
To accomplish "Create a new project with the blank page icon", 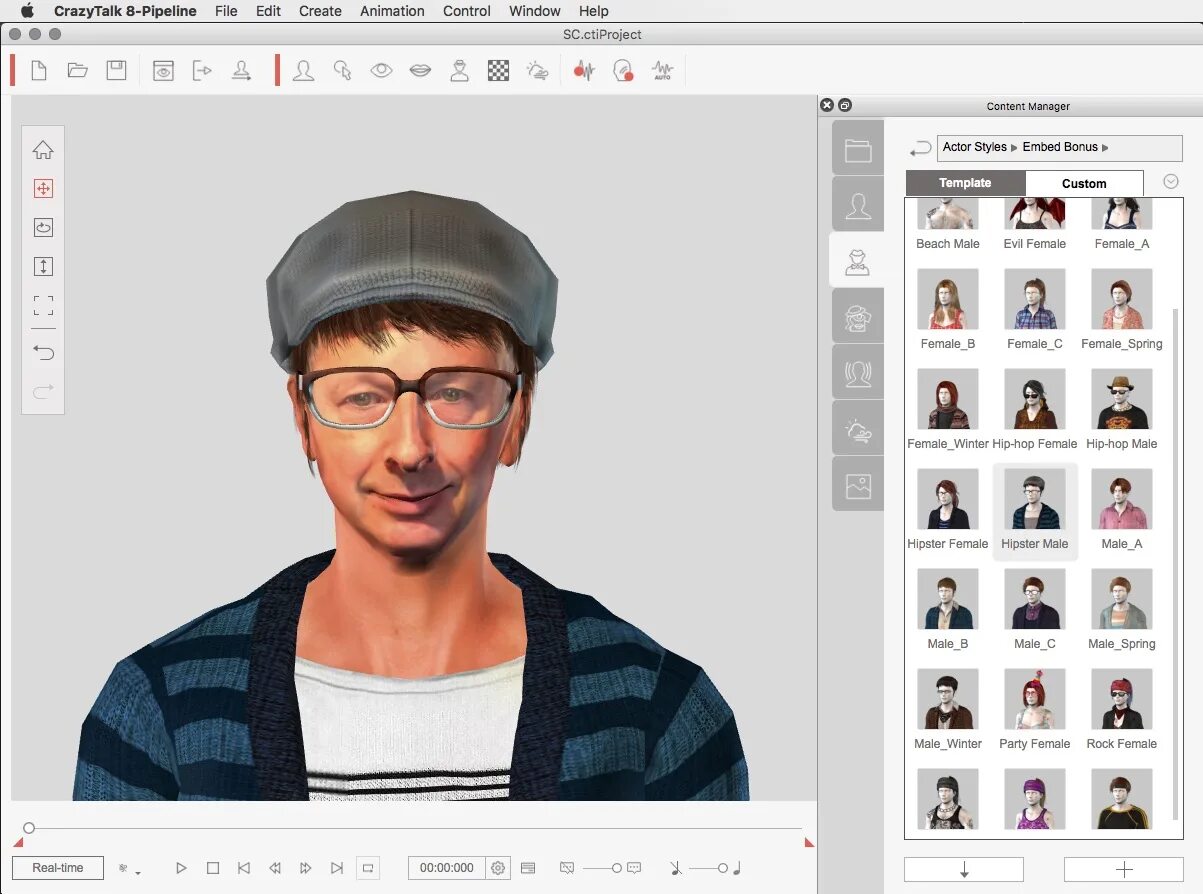I will click(39, 71).
